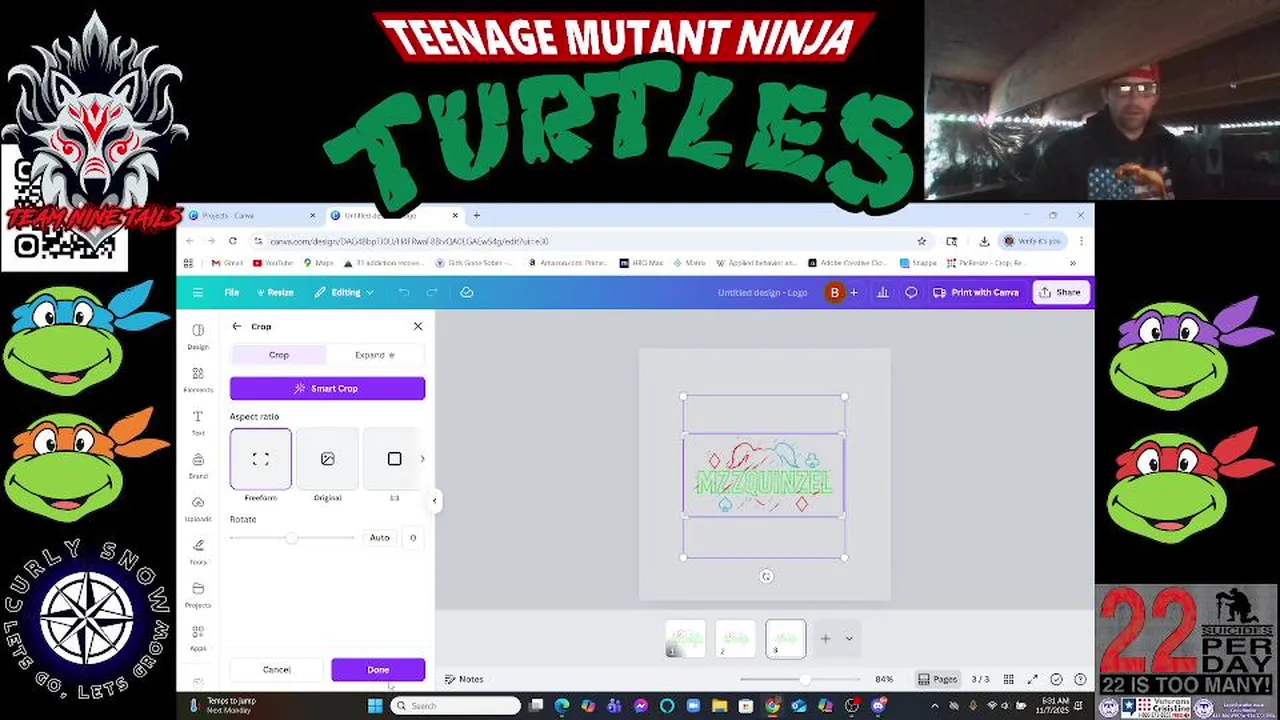Open the Text sidebar panel
1280x720 pixels.
point(198,423)
